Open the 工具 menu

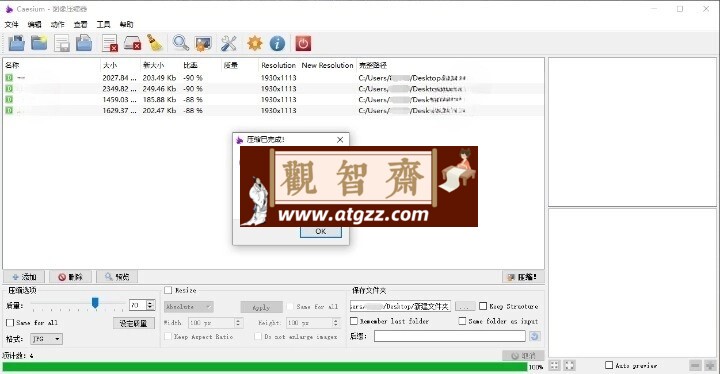click(x=103, y=24)
